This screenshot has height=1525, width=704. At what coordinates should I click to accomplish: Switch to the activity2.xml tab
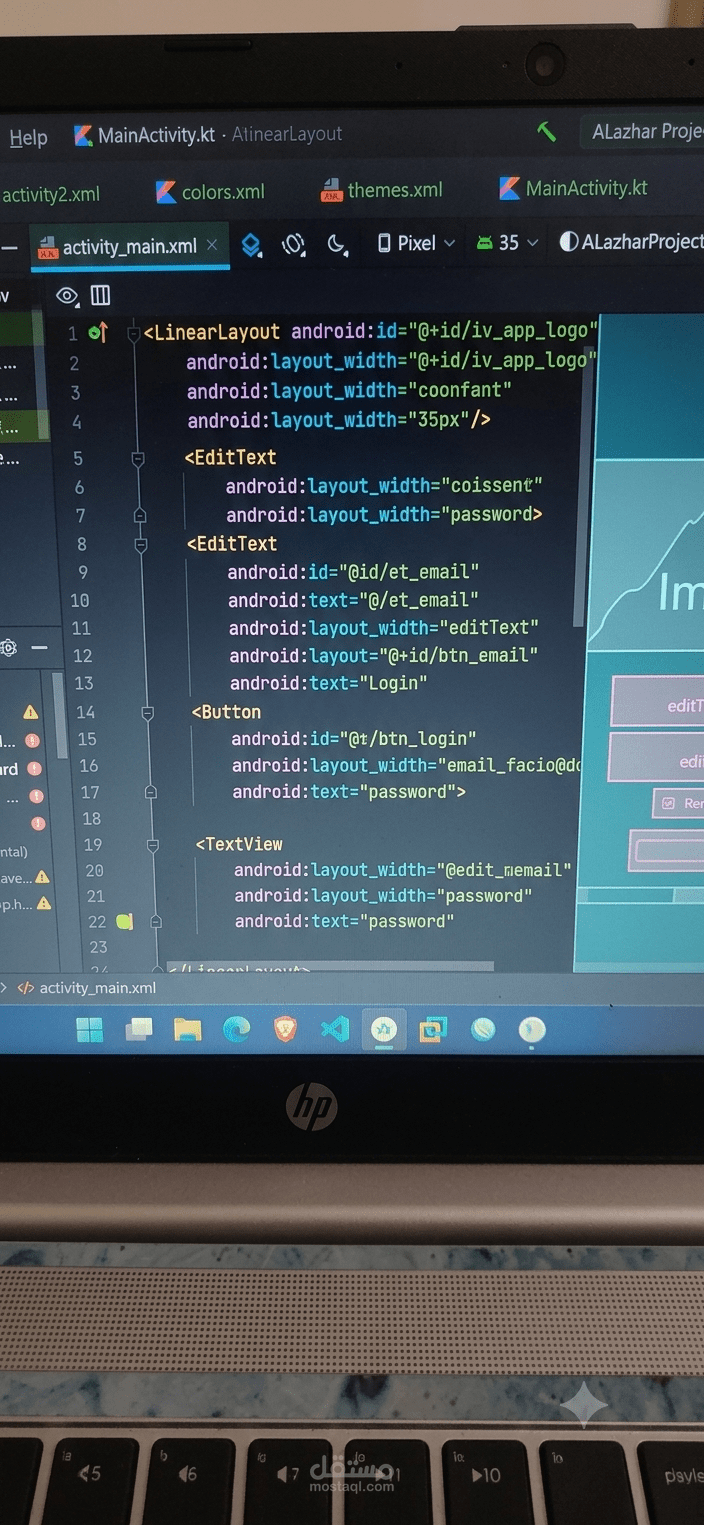(x=51, y=194)
